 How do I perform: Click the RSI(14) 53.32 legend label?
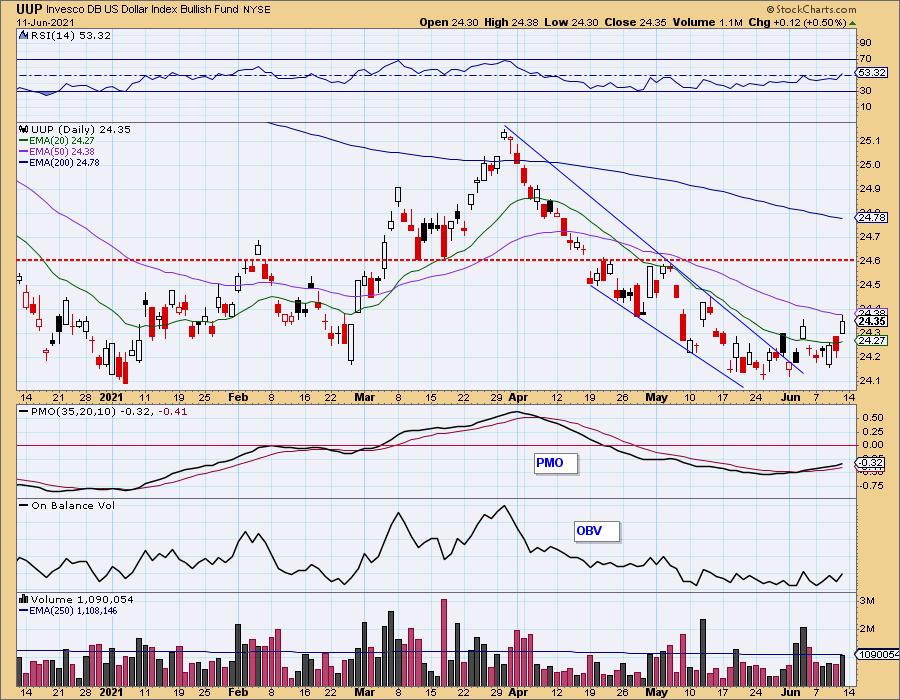coord(71,35)
